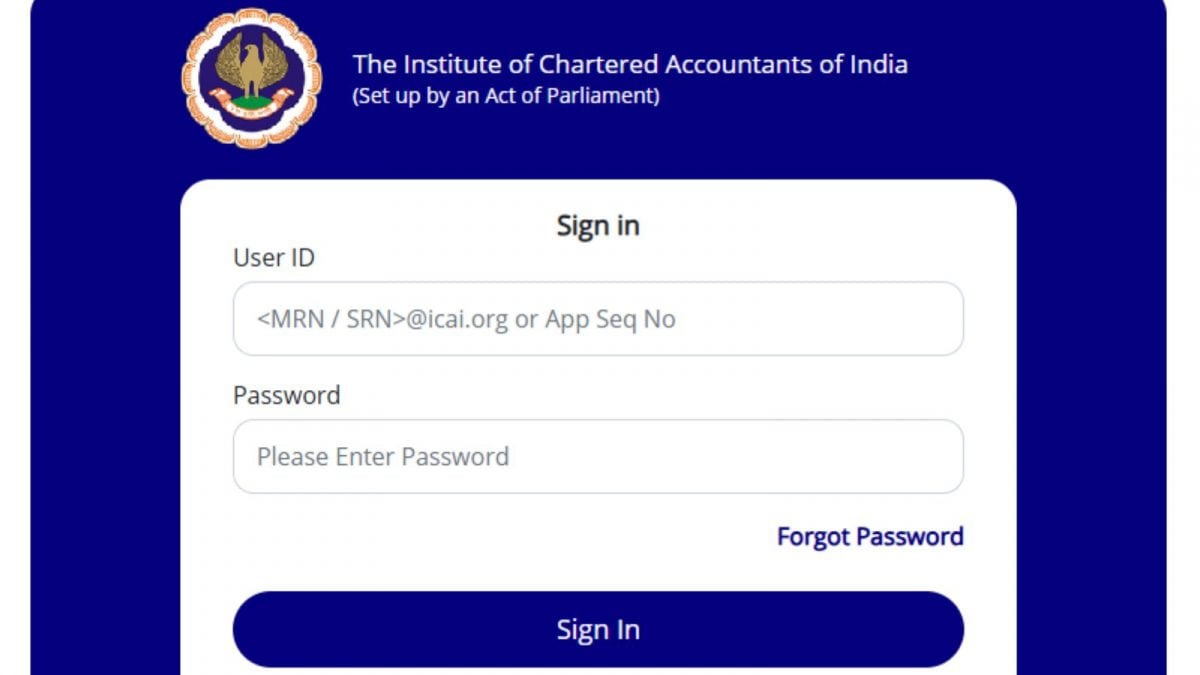The height and width of the screenshot is (675, 1200).
Task: Click the User ID field label
Action: [x=273, y=257]
